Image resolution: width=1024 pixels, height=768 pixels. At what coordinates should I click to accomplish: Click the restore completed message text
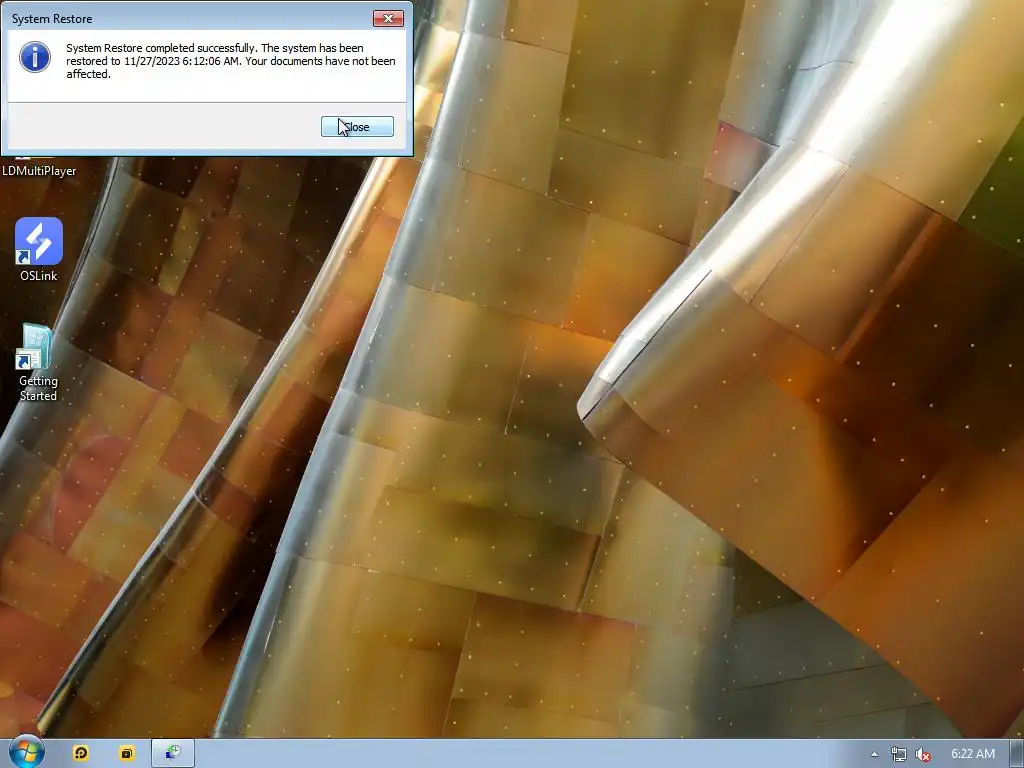click(231, 61)
